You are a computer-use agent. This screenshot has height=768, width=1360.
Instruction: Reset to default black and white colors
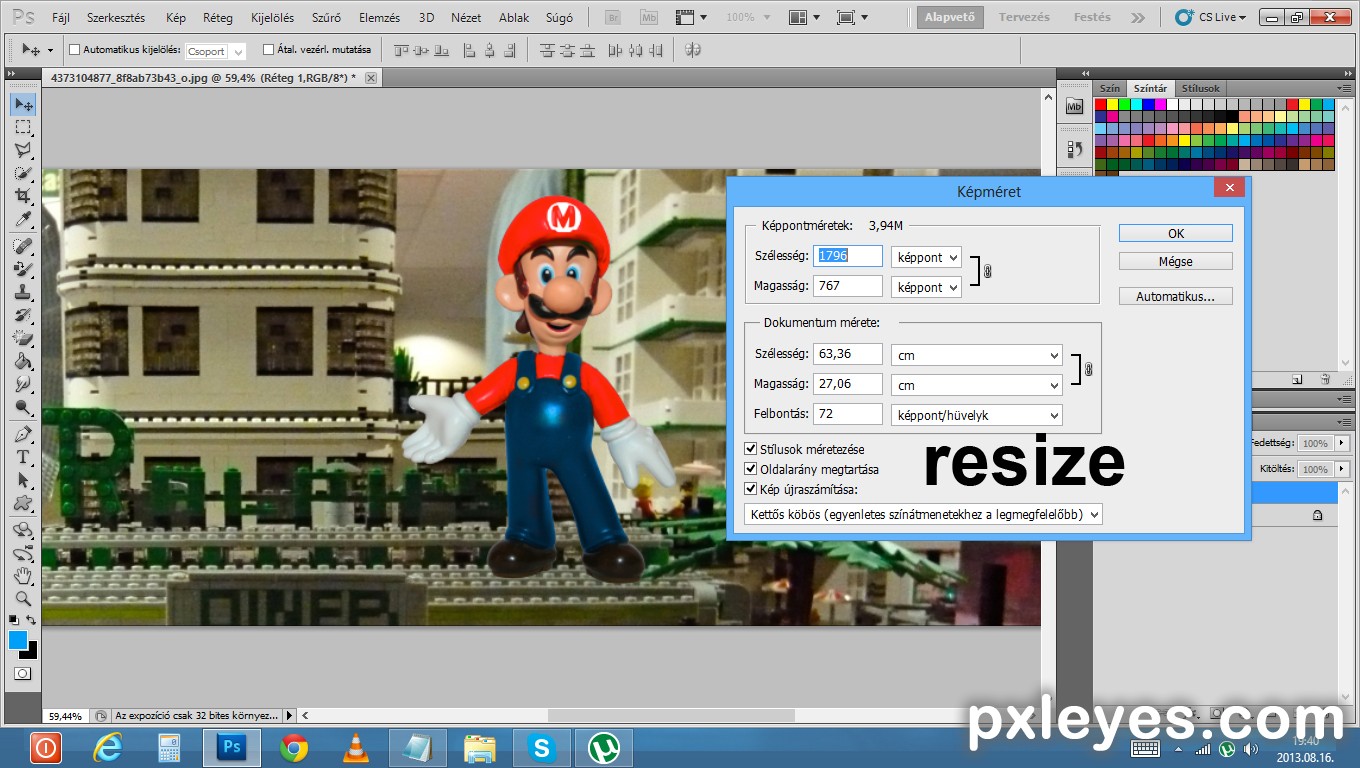point(14,620)
